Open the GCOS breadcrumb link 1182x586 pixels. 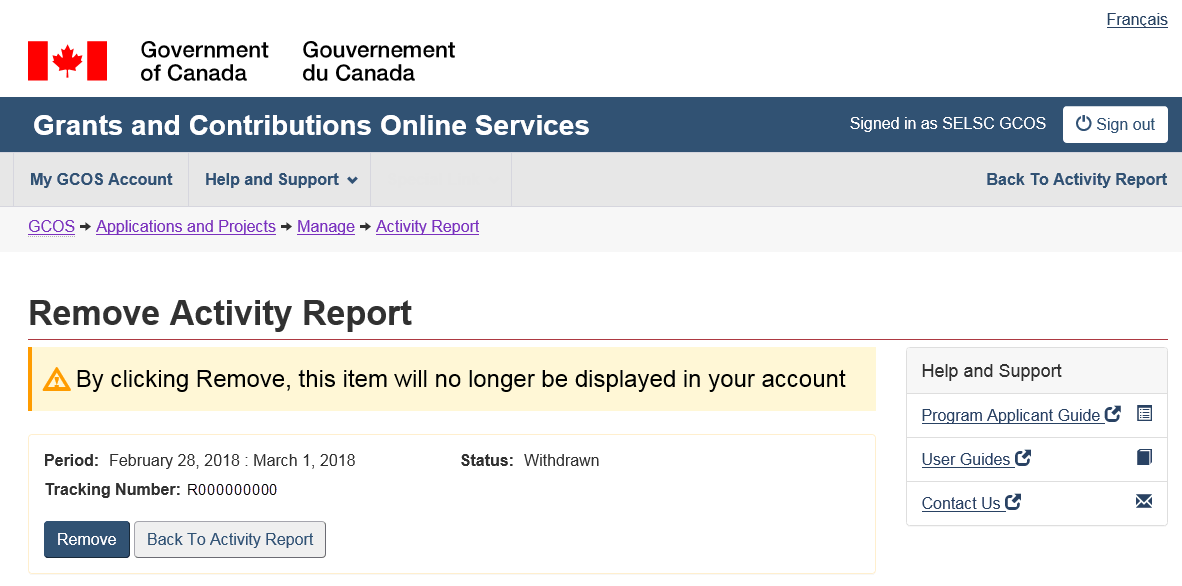click(51, 227)
